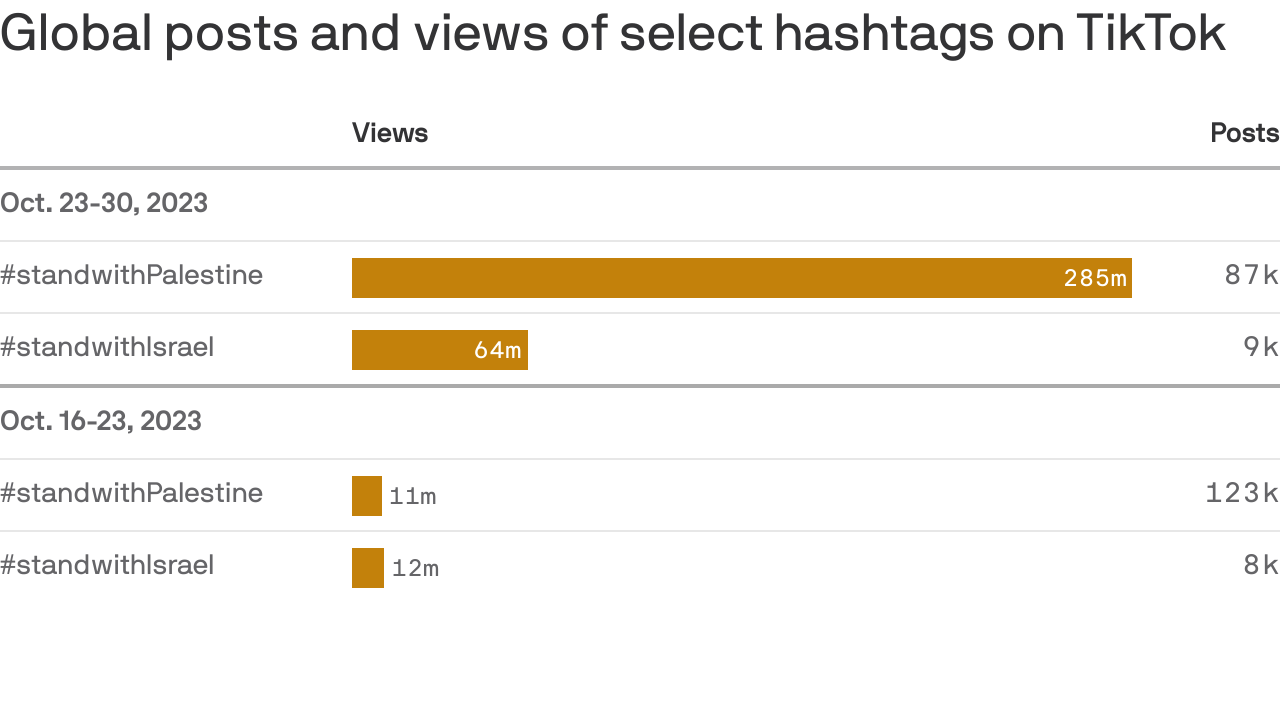Click the 9k posts value

(x=1260, y=347)
